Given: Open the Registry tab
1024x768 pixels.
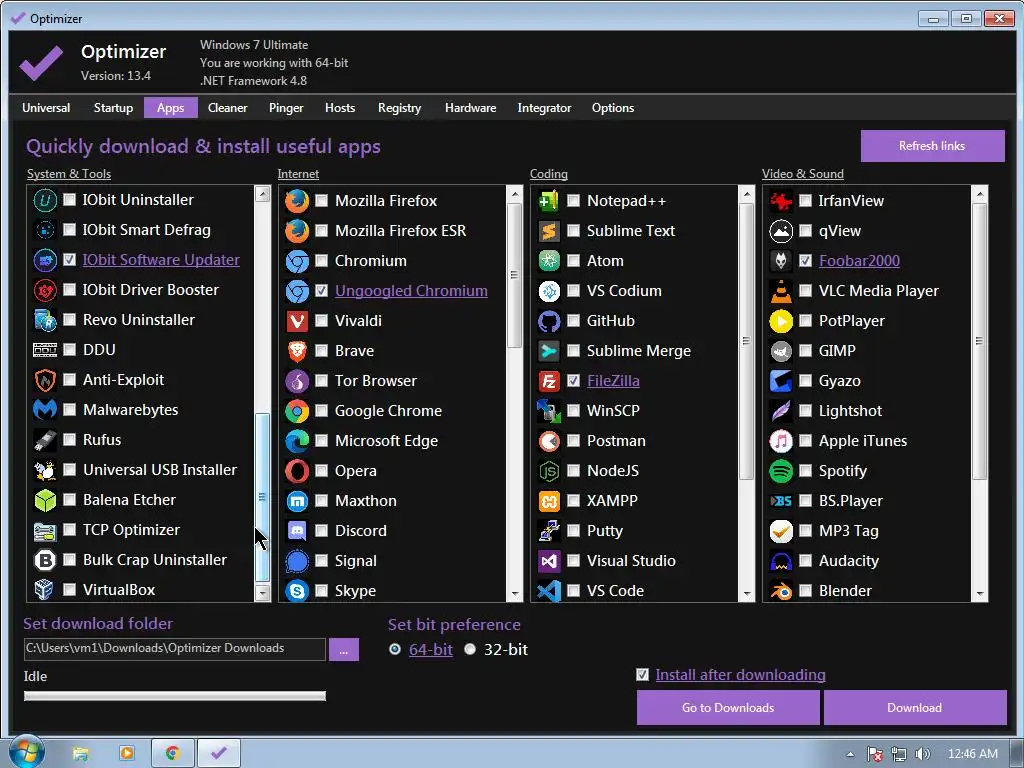Looking at the screenshot, I should (399, 108).
